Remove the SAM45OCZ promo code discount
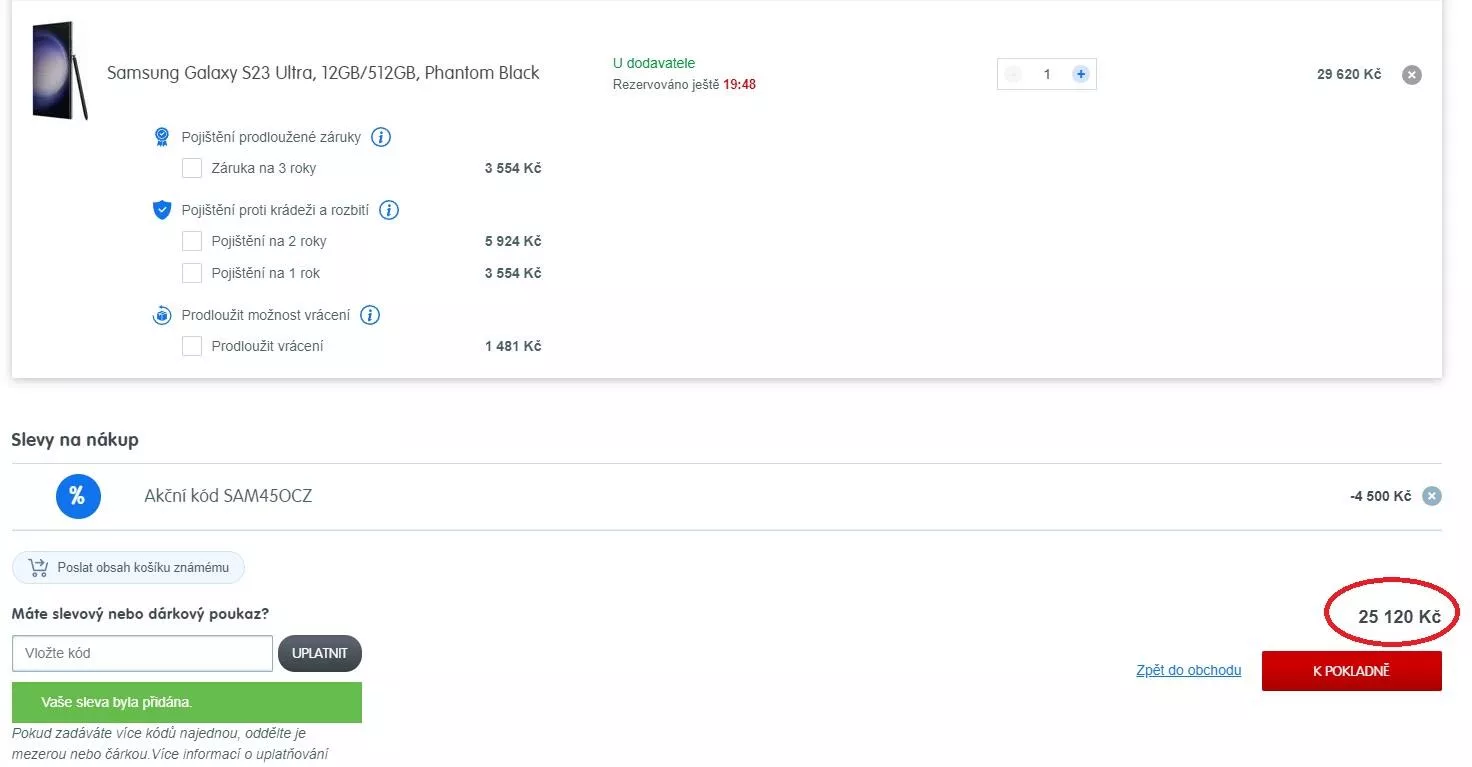The image size is (1472, 767). [1432, 496]
